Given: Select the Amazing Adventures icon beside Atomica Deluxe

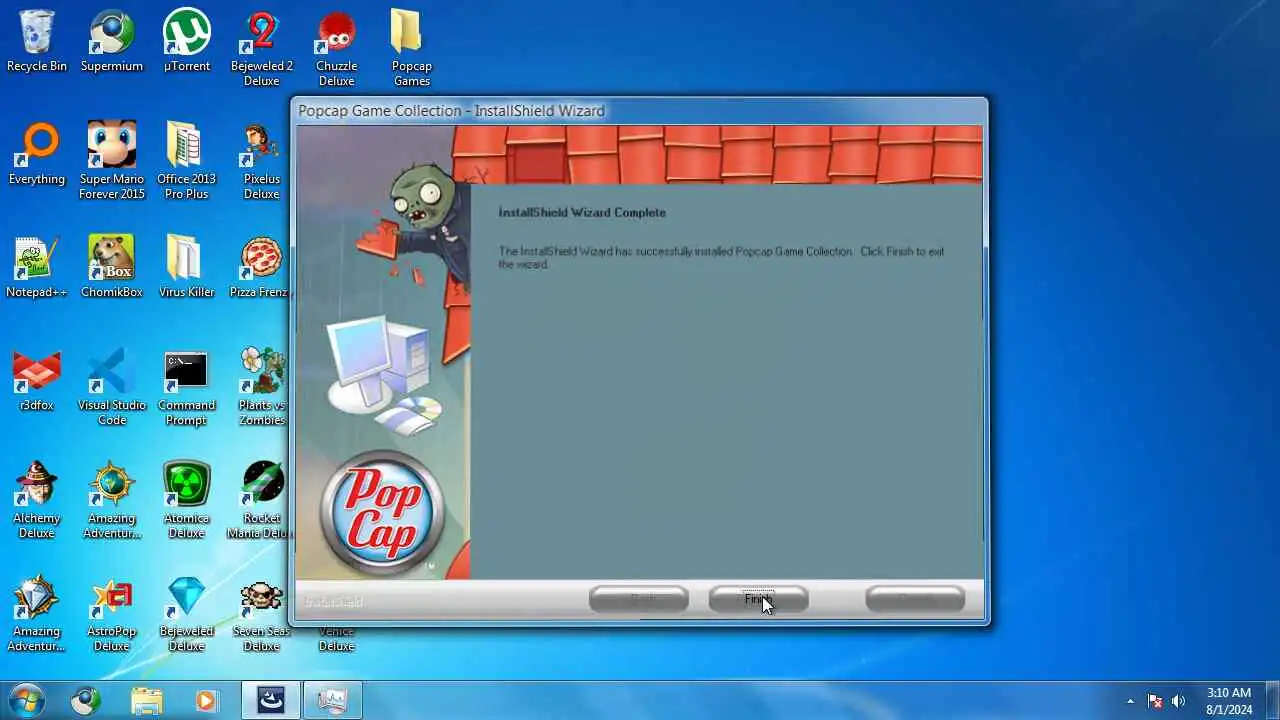Looking at the screenshot, I should coord(112,501).
